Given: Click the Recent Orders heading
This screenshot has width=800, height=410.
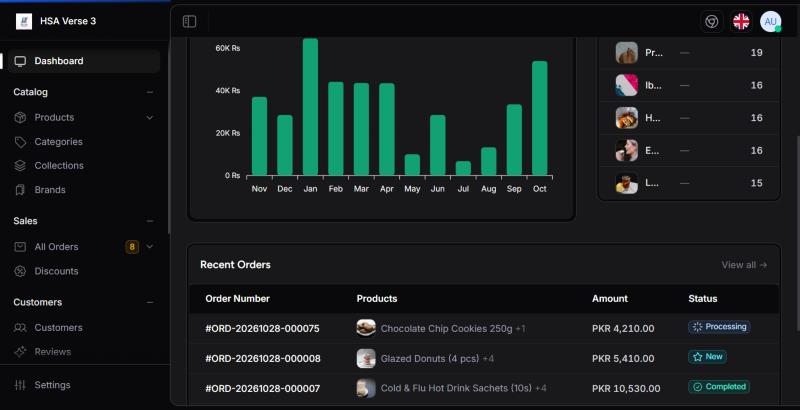Looking at the screenshot, I should click(x=235, y=265).
